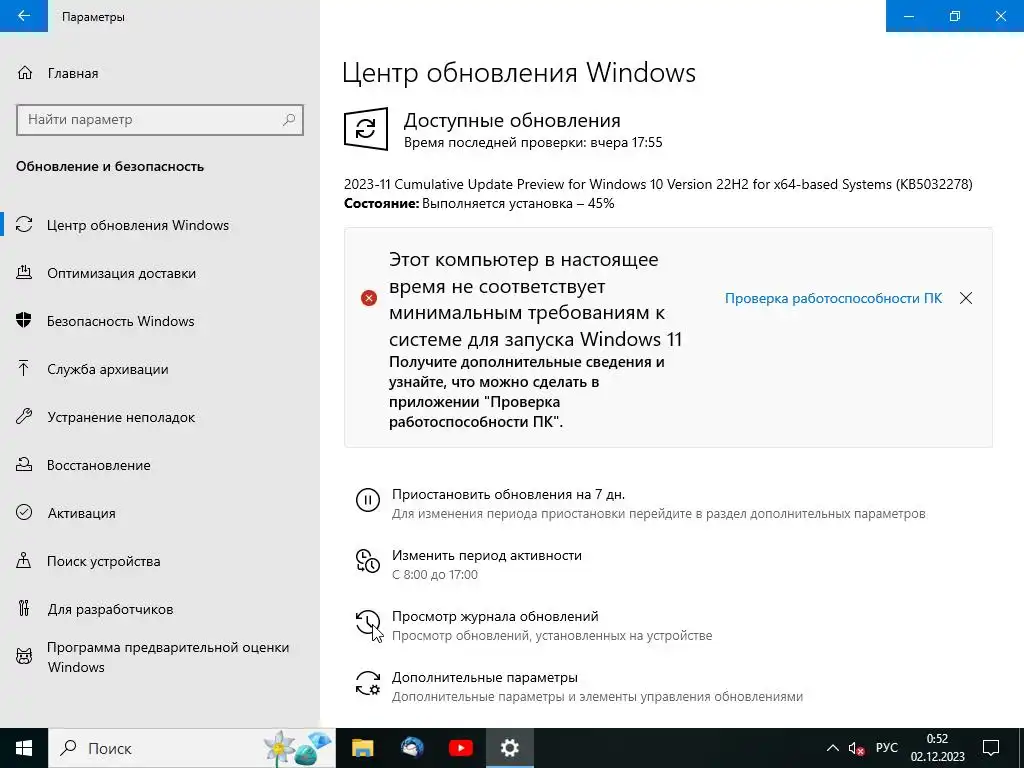Click the sync icon beside Центр обновления Windows

[x=24, y=225]
